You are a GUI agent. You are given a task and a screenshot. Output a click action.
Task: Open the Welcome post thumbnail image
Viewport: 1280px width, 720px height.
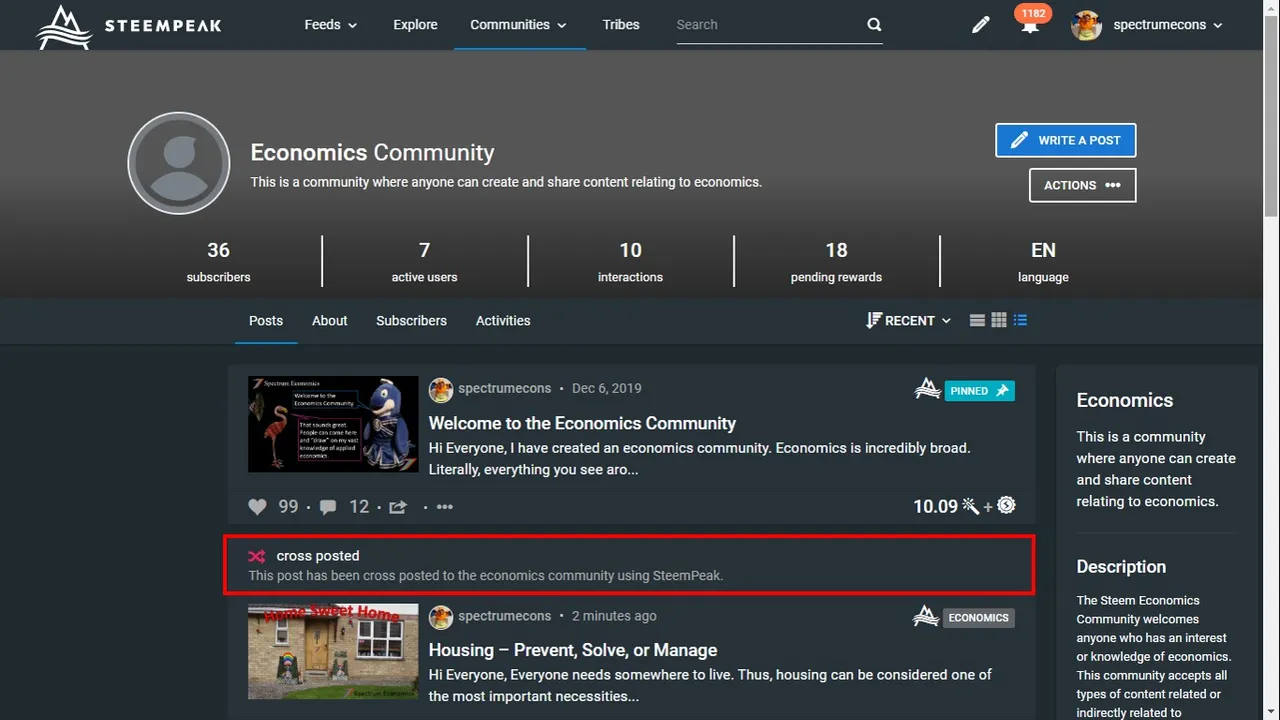[x=333, y=424]
